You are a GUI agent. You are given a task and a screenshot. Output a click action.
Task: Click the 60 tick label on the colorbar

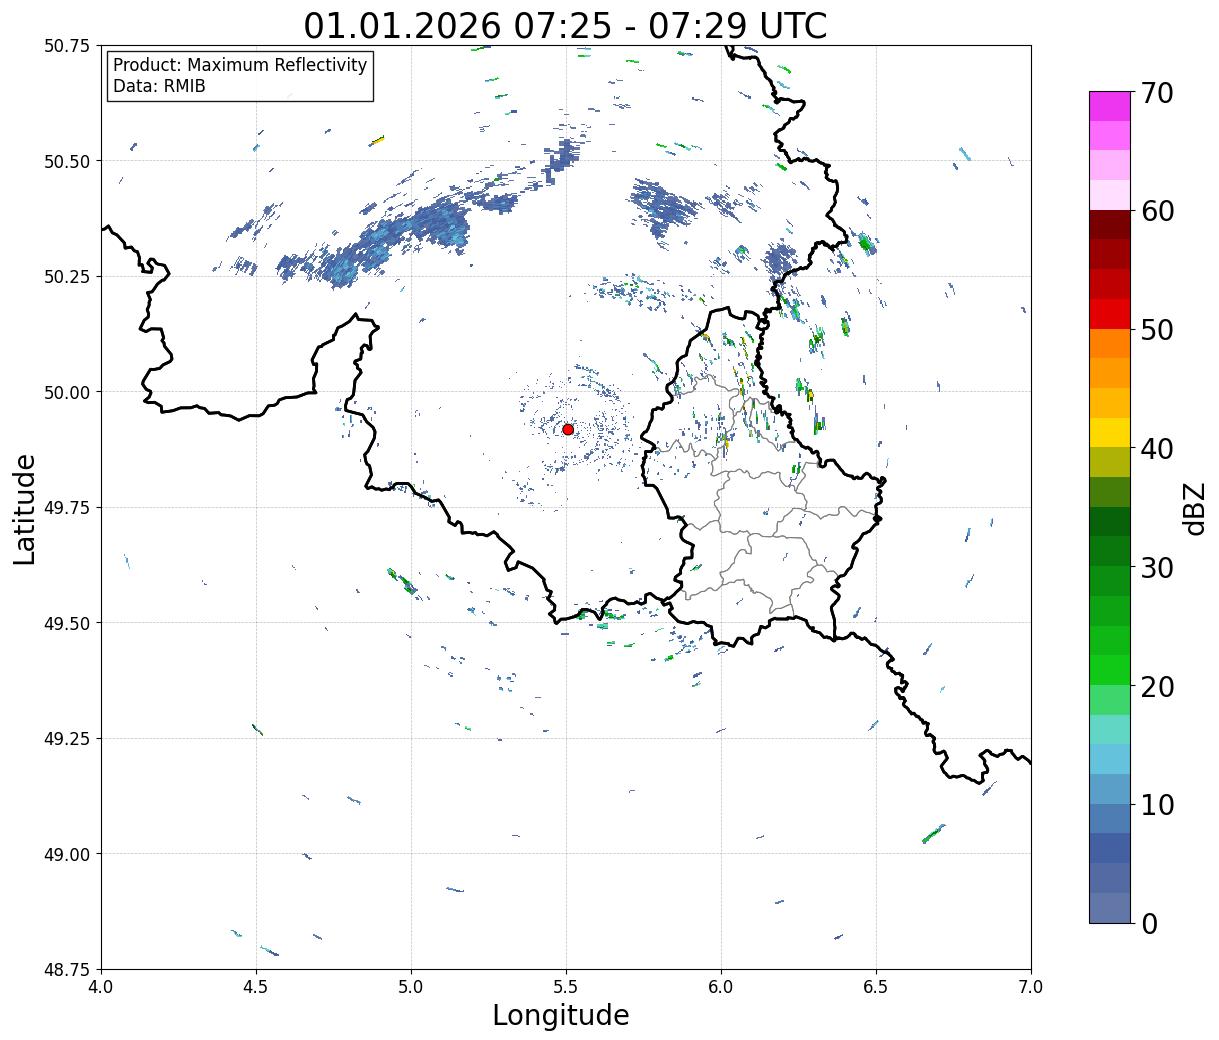pyautogui.click(x=1156, y=211)
